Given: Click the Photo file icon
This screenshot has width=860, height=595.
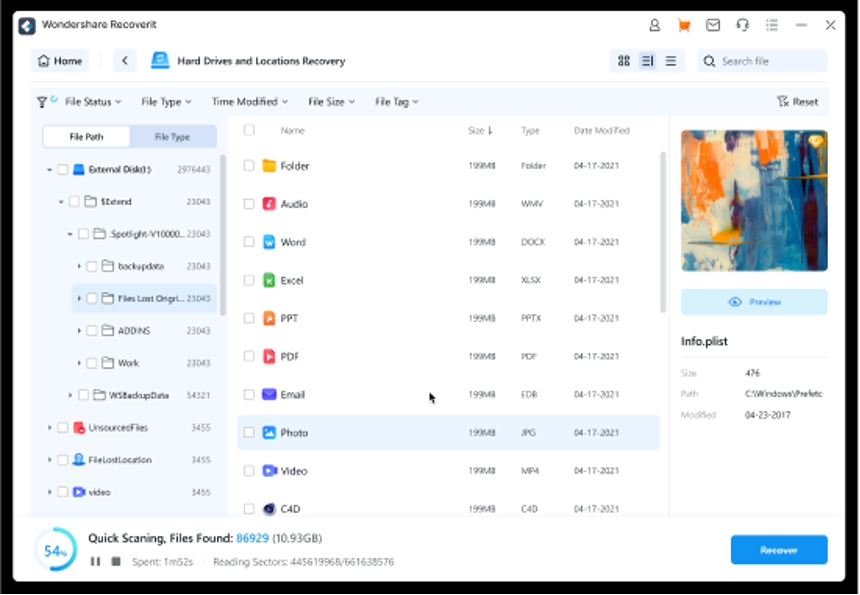Looking at the screenshot, I should [x=269, y=433].
